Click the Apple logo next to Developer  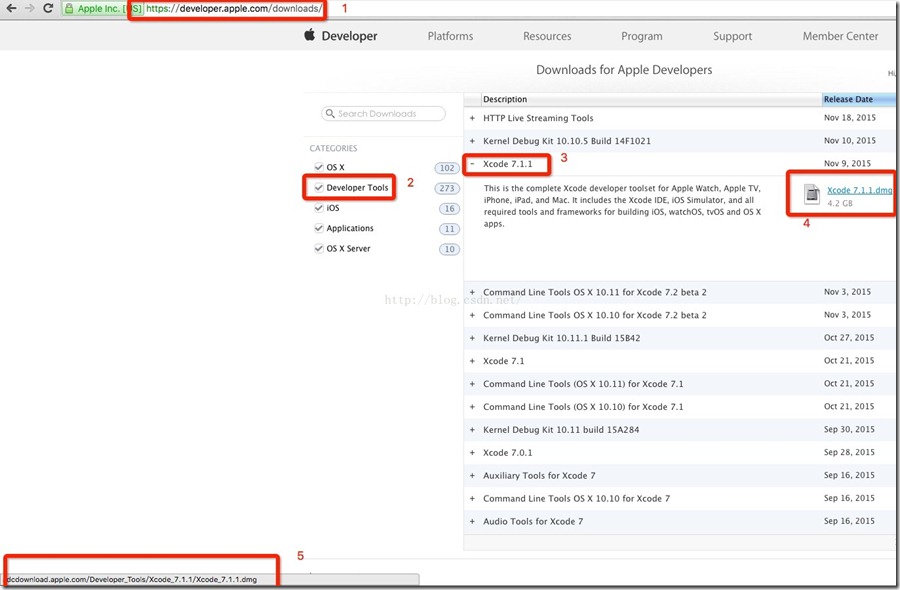309,34
